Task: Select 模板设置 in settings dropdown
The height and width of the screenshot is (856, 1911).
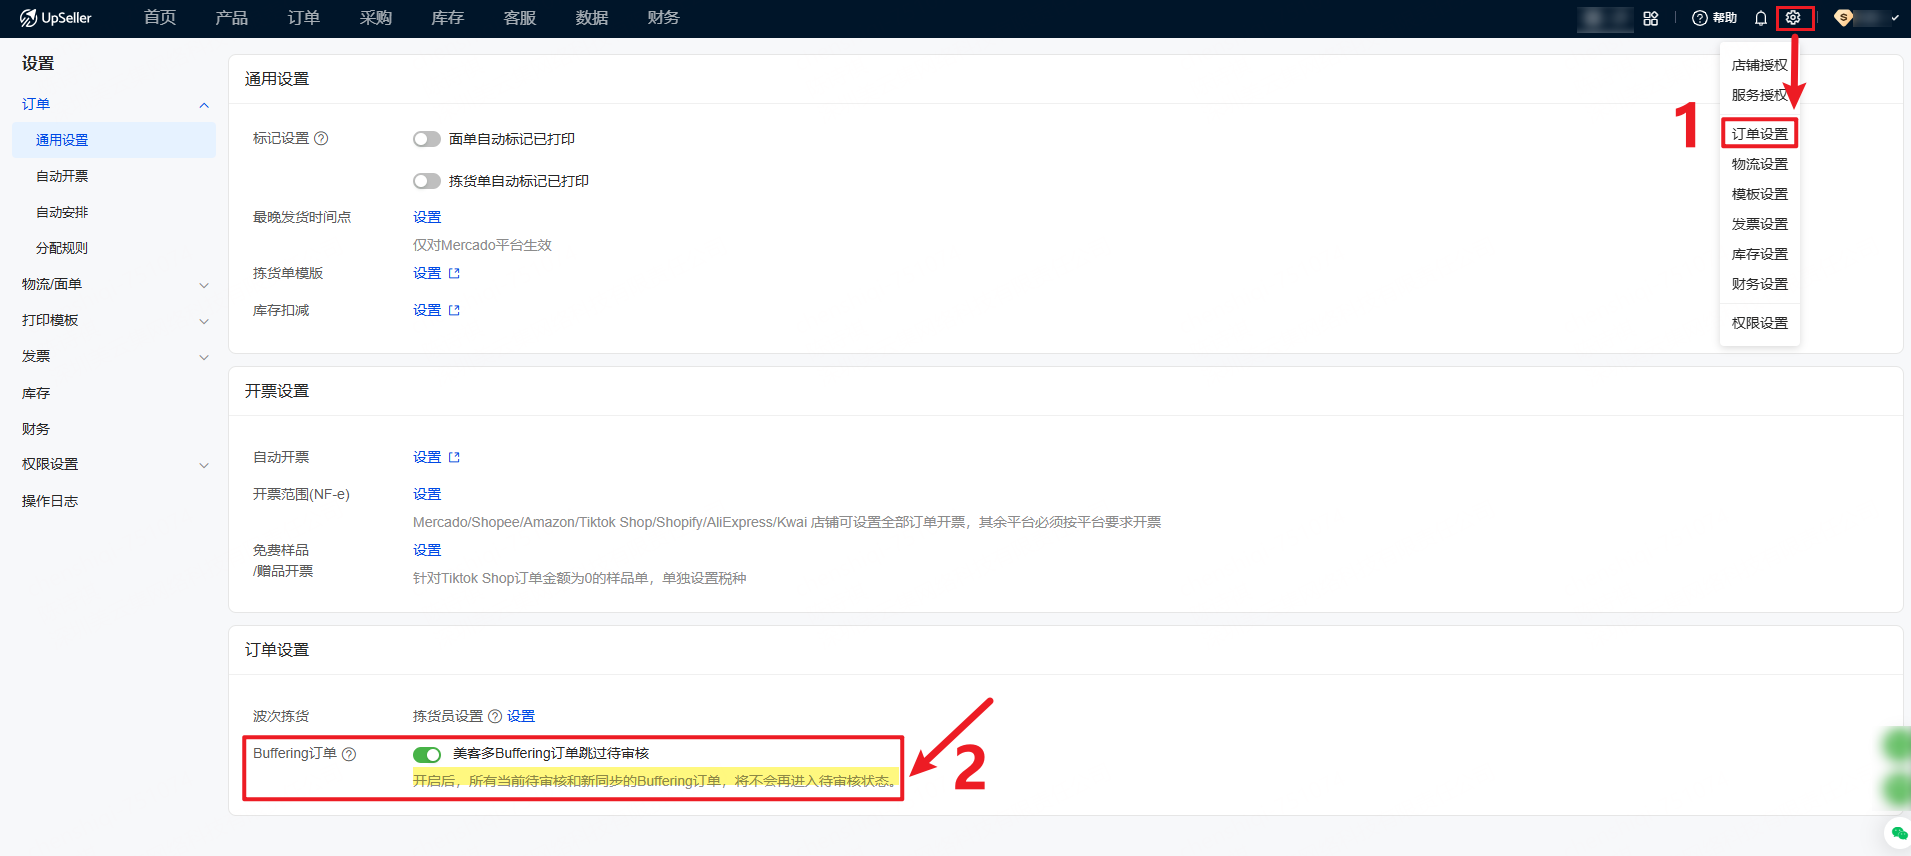Action: [1760, 194]
